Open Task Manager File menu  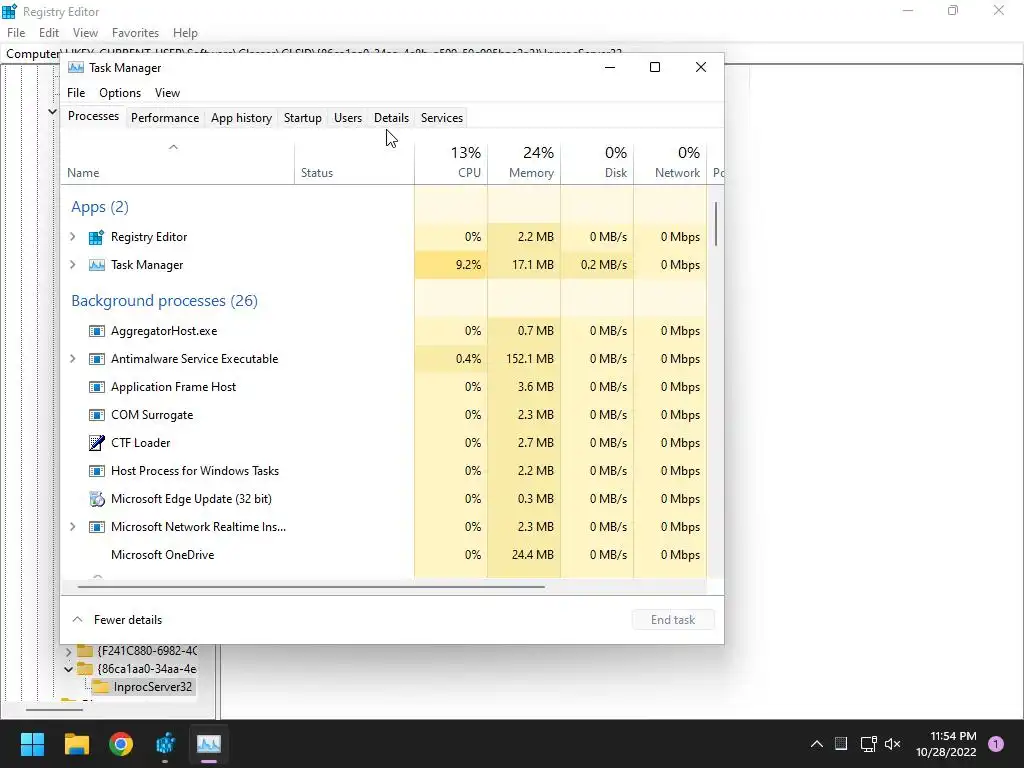76,93
